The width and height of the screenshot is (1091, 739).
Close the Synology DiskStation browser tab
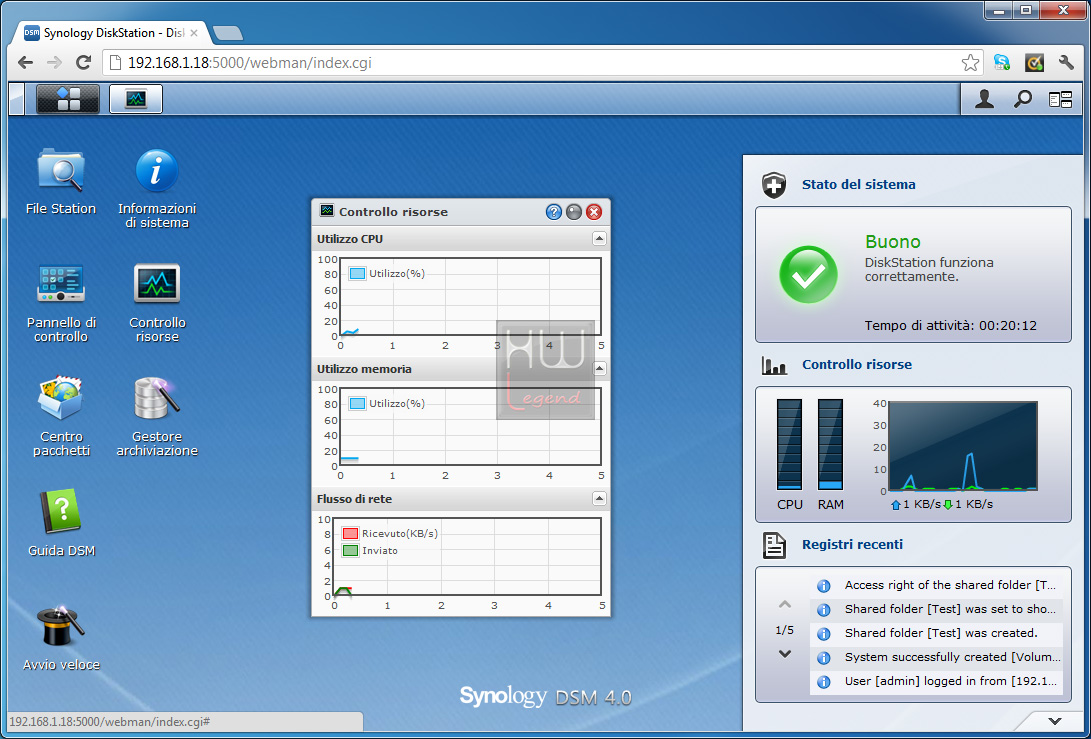pos(194,33)
